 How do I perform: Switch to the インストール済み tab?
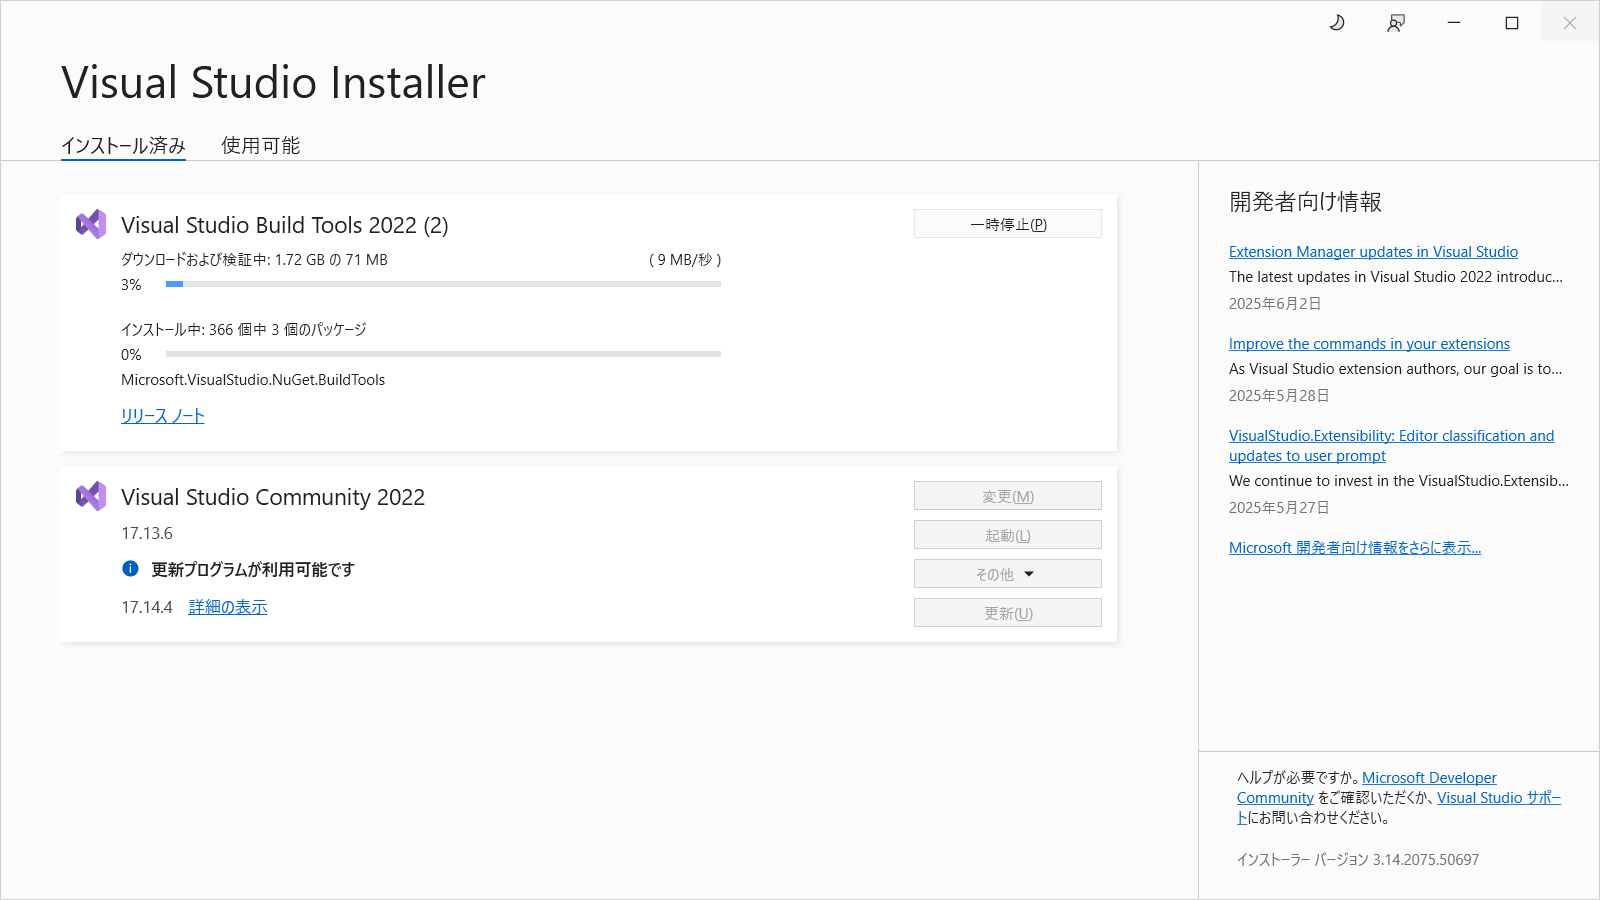(x=123, y=146)
